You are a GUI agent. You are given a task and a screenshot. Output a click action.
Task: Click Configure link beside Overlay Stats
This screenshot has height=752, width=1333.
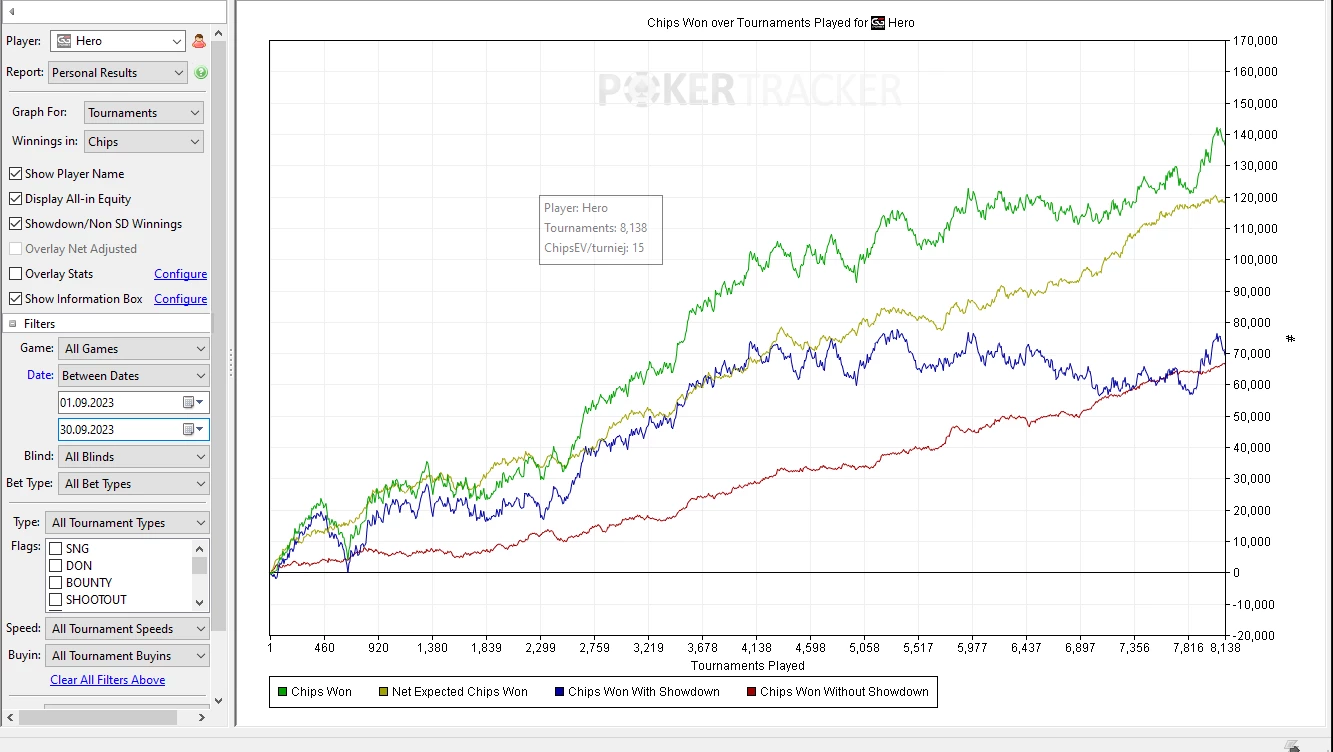pyautogui.click(x=180, y=274)
